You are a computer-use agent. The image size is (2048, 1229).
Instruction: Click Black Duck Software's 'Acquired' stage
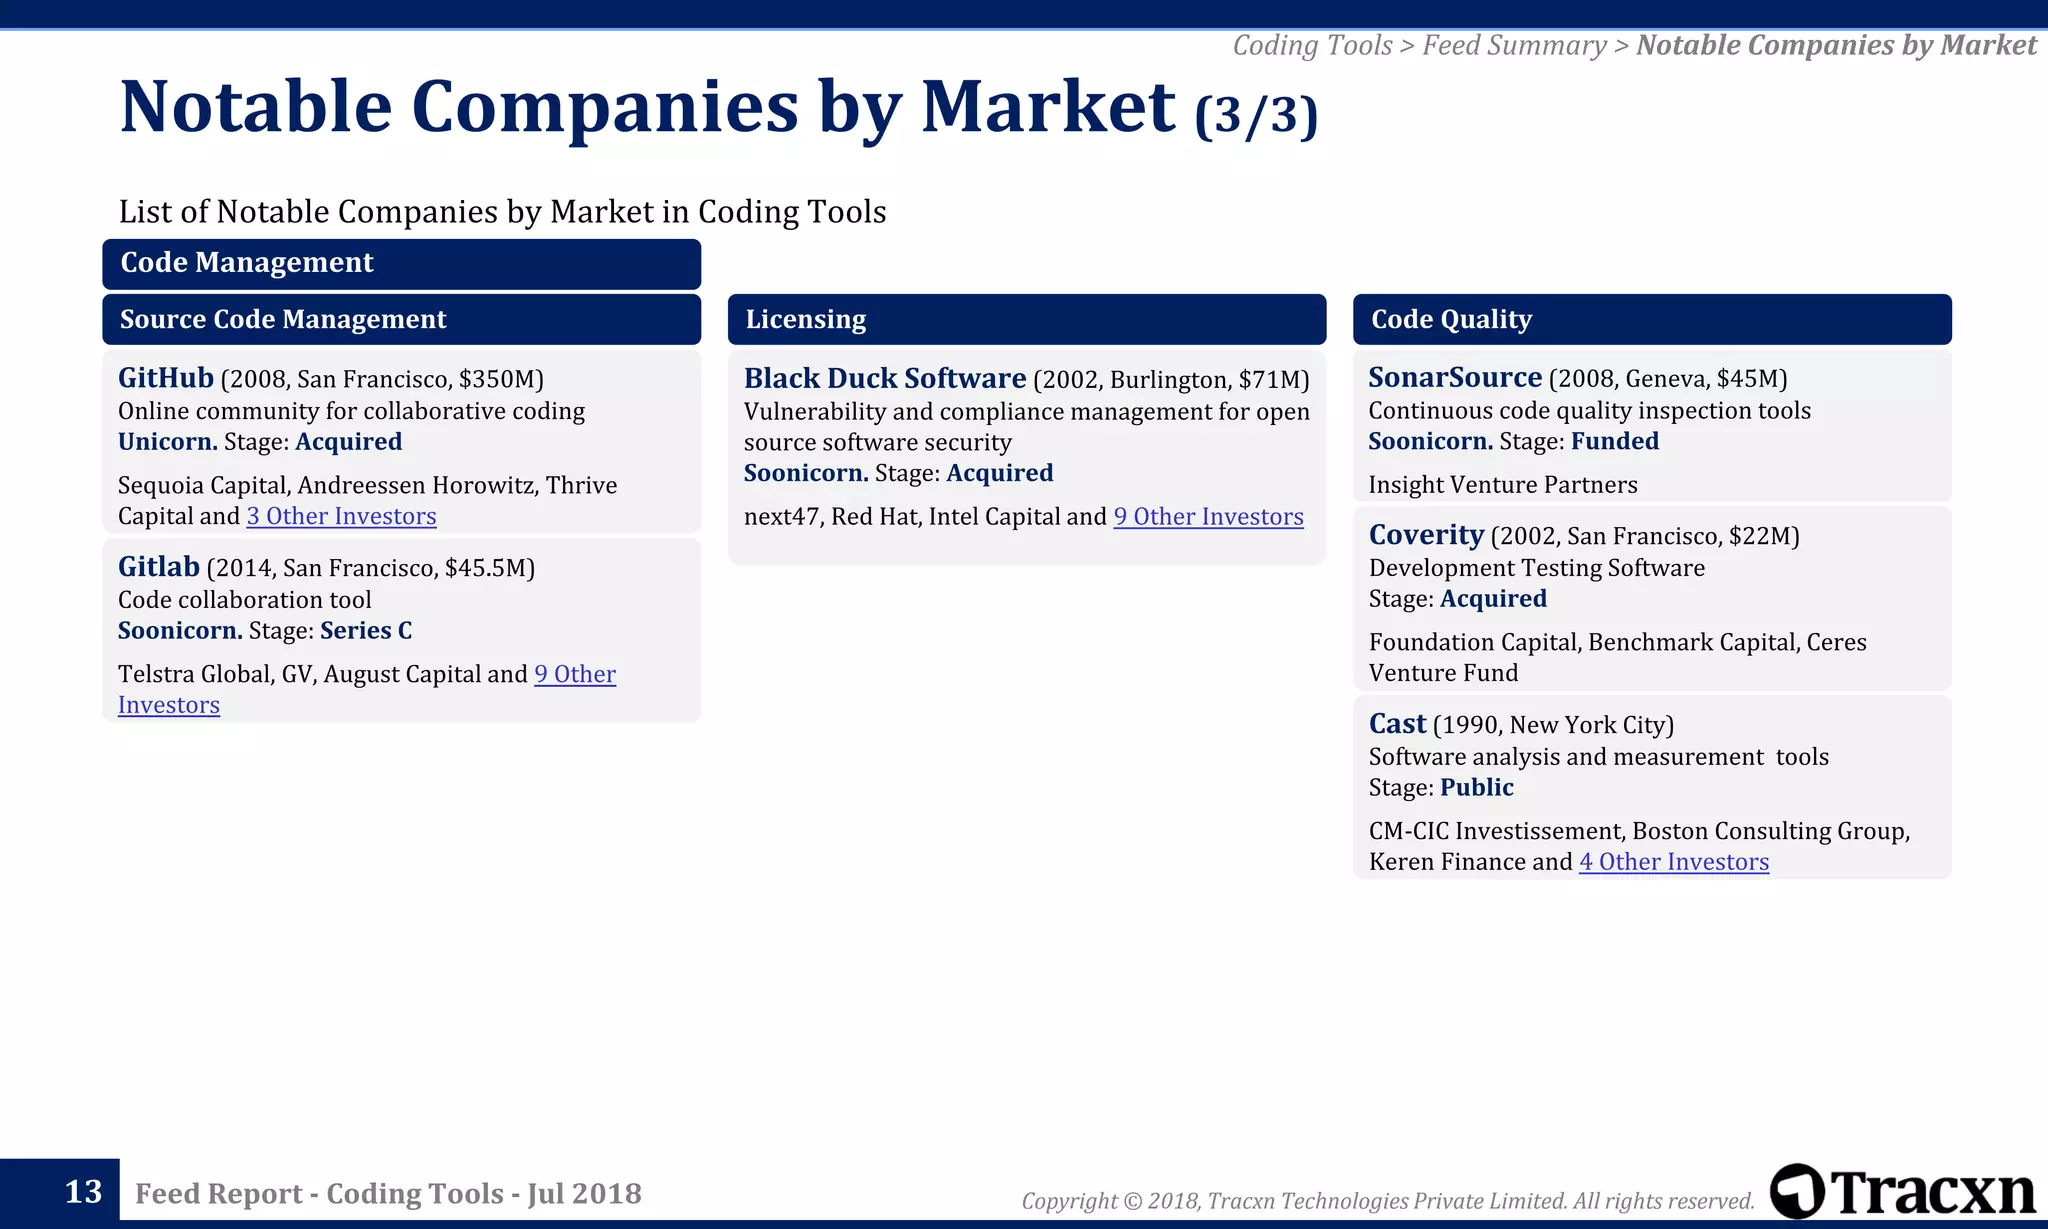tap(1000, 473)
